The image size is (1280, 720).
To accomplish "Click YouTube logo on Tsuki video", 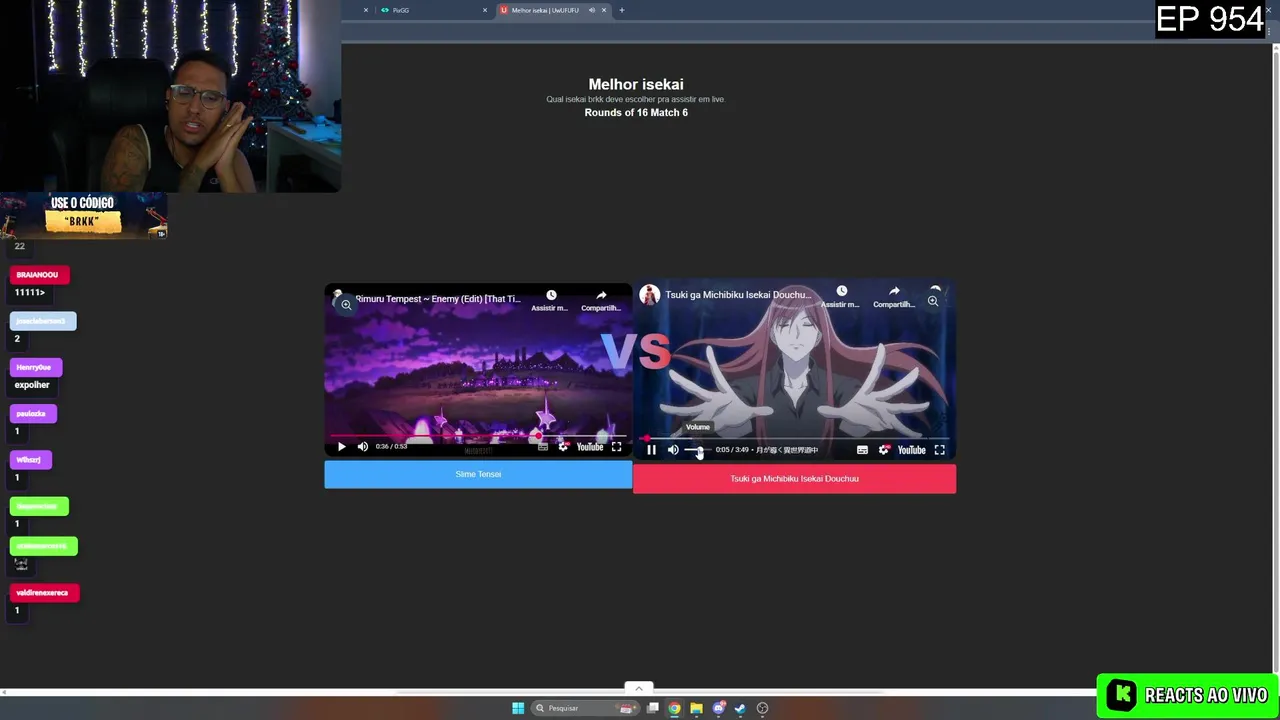I will click(x=911, y=450).
